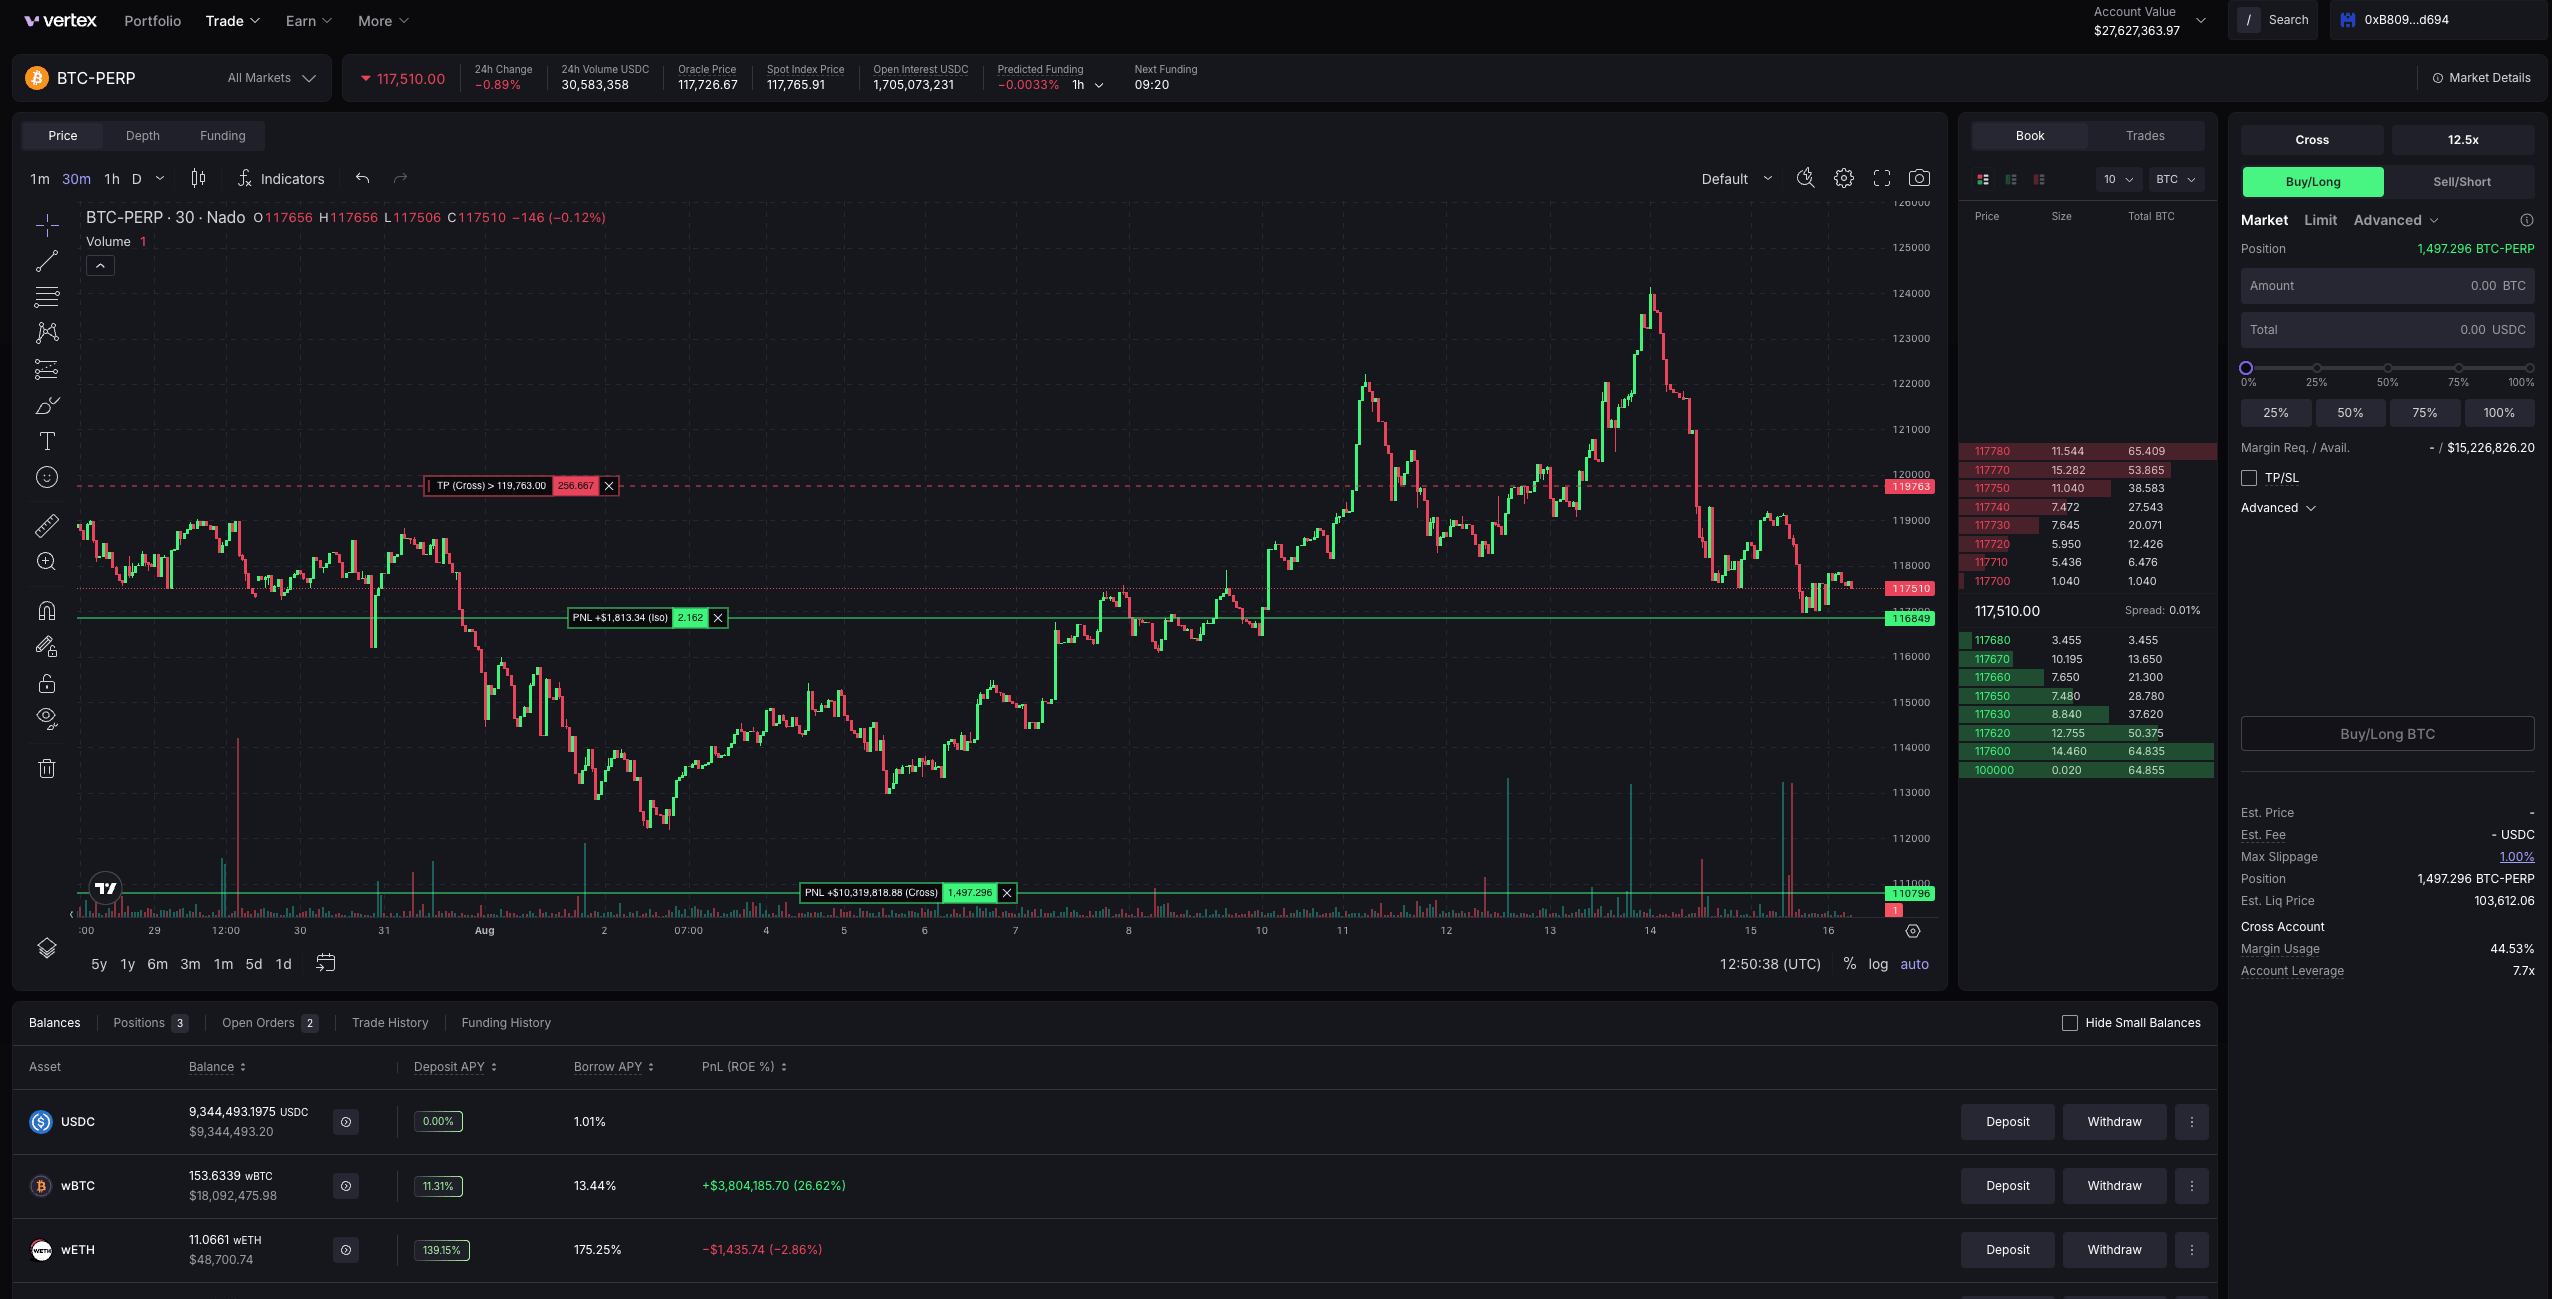Open the go-to-date calendar icon

(326, 963)
